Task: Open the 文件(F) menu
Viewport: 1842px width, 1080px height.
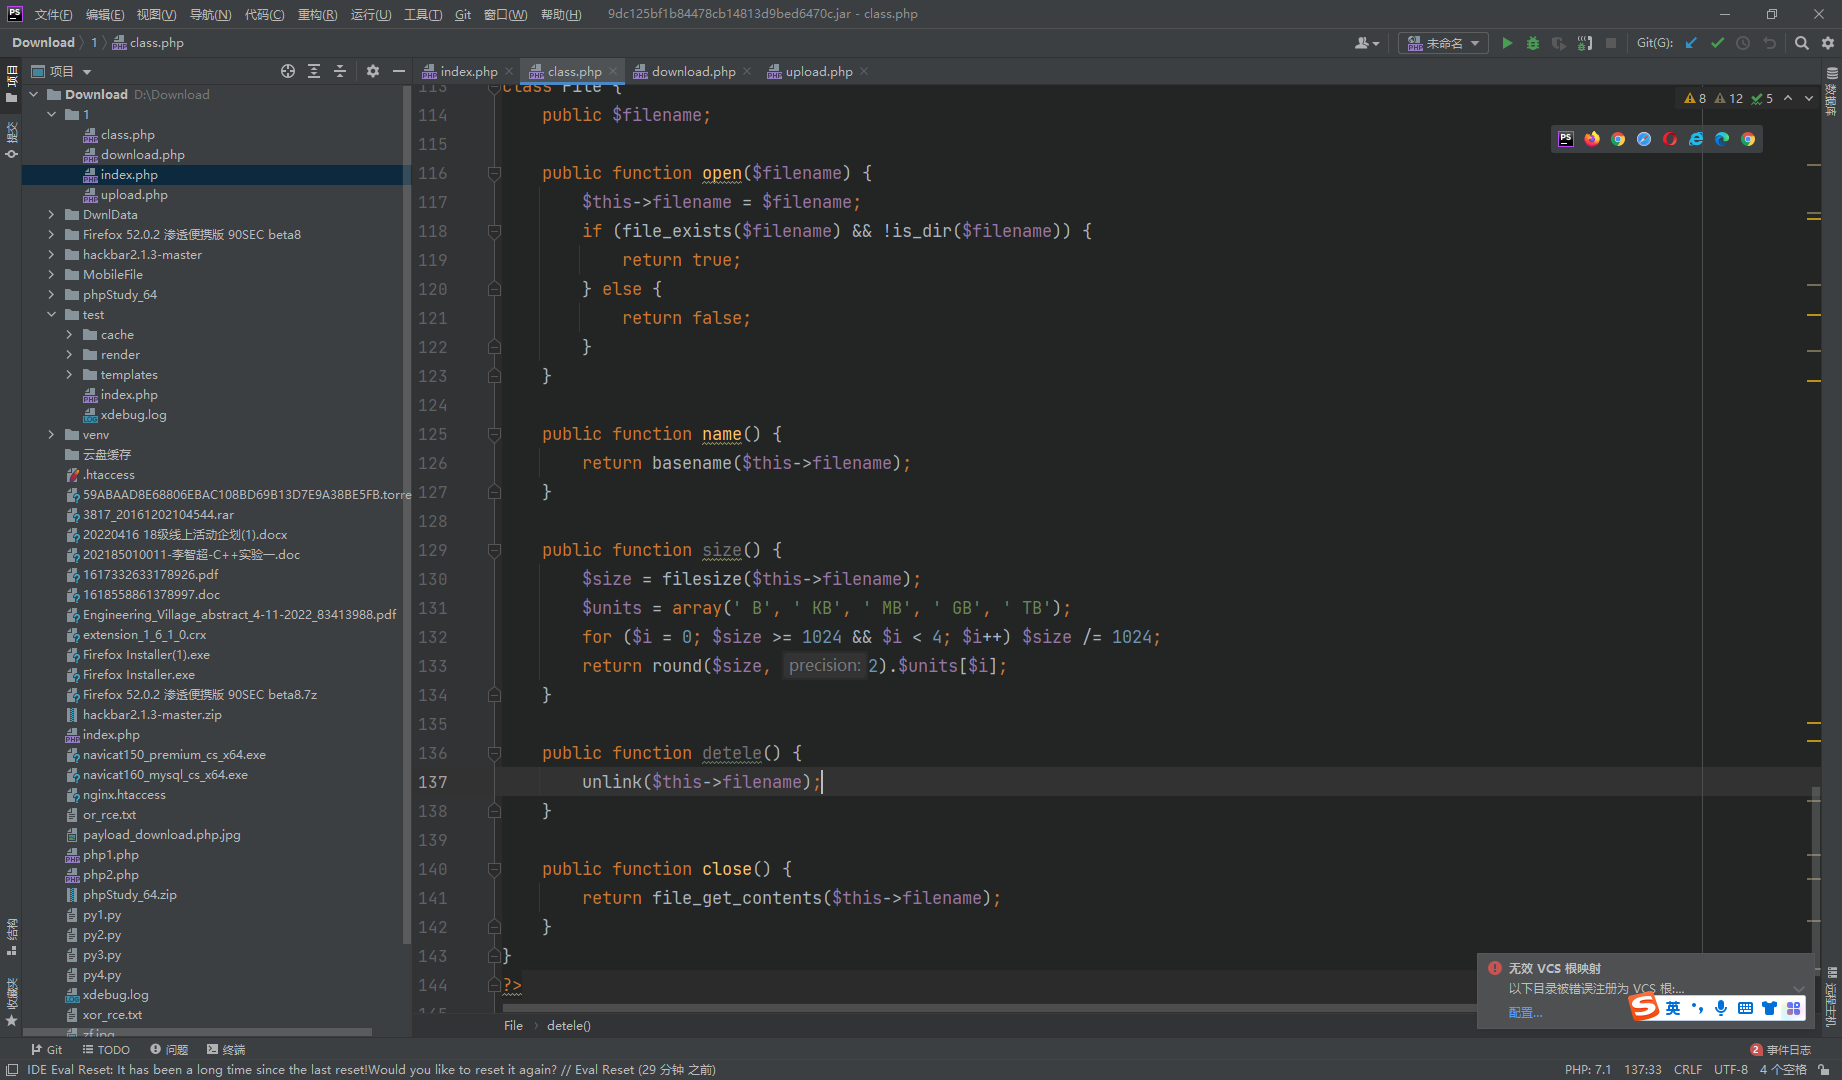Action: [x=54, y=14]
